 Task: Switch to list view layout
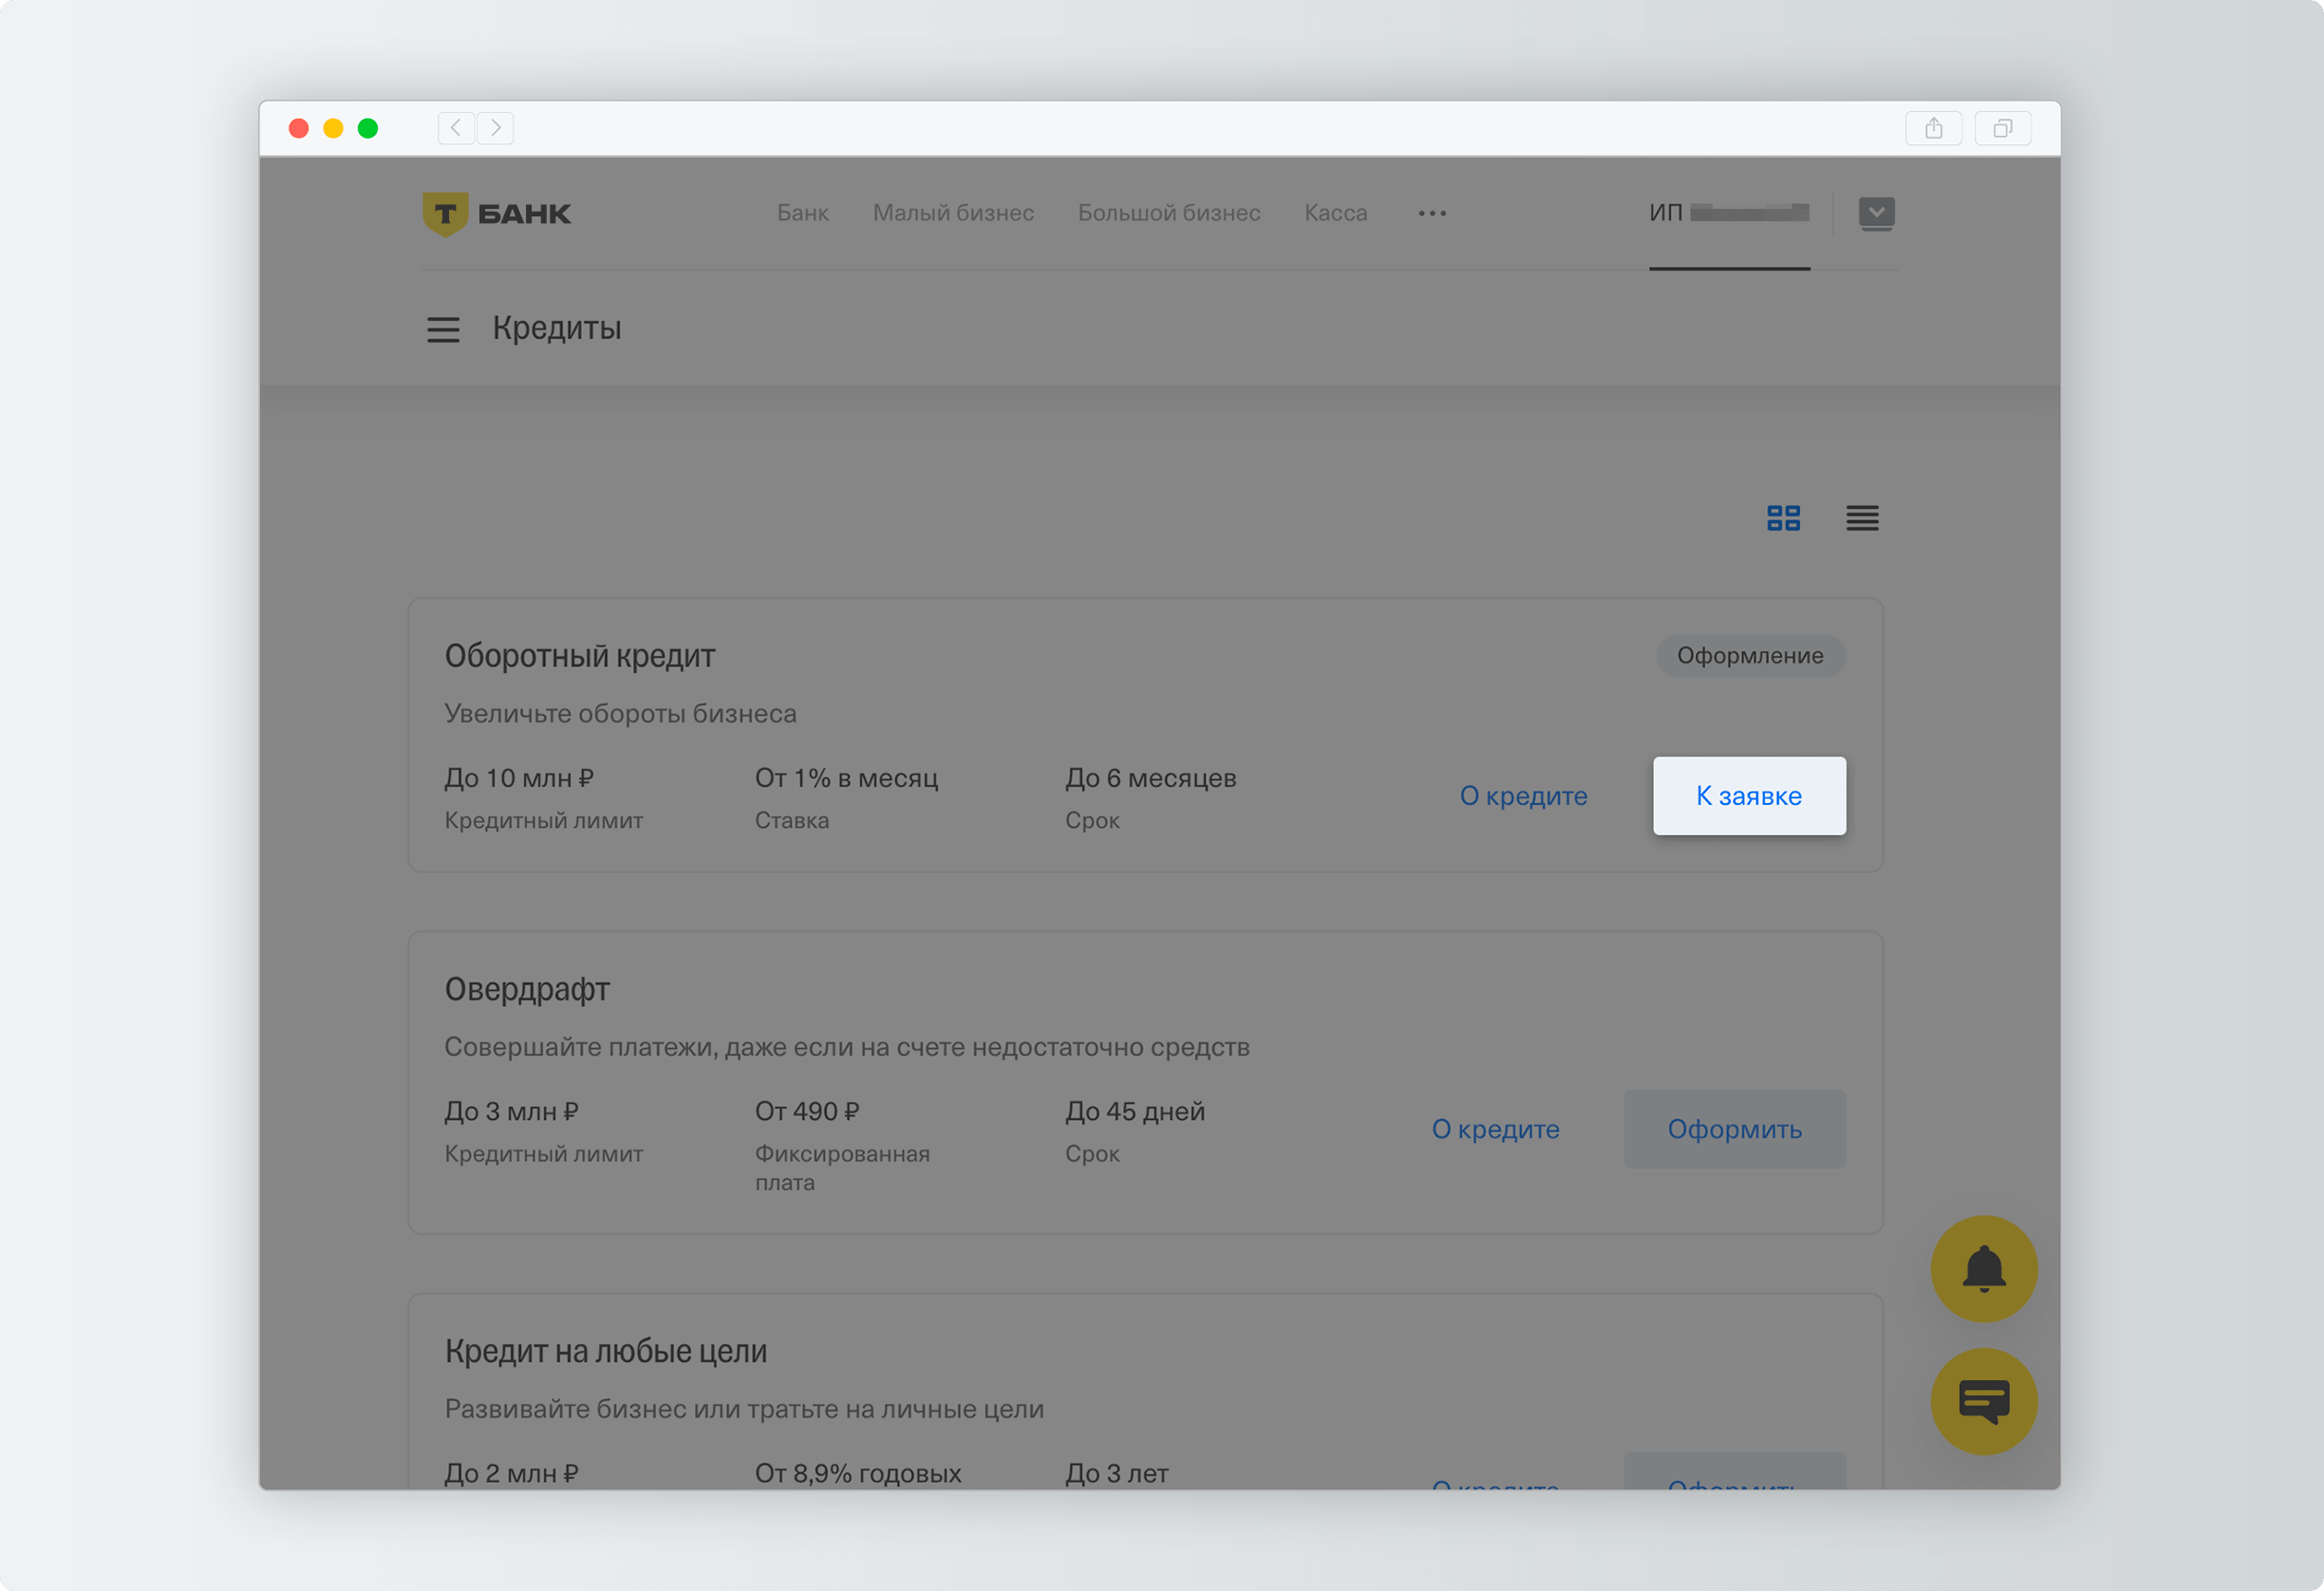[x=1861, y=518]
